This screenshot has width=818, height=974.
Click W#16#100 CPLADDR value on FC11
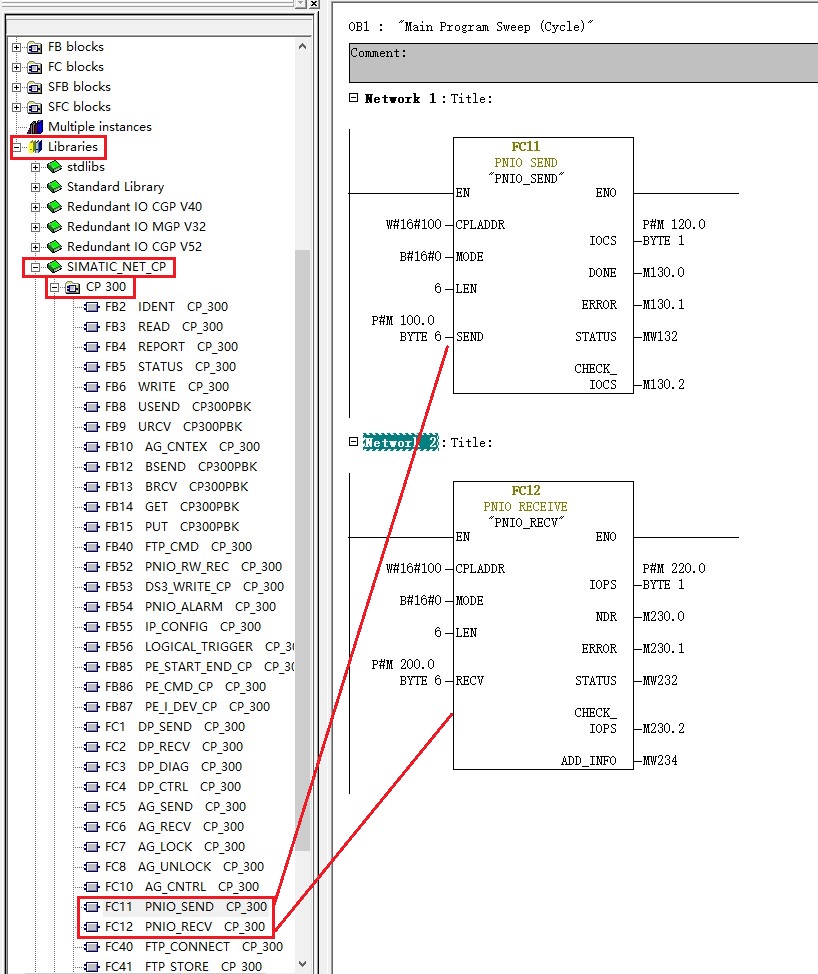pyautogui.click(x=413, y=225)
